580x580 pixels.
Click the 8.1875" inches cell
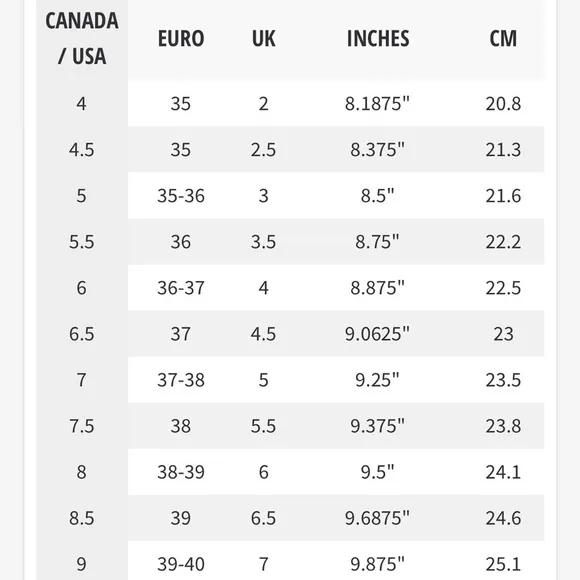[x=377, y=104]
